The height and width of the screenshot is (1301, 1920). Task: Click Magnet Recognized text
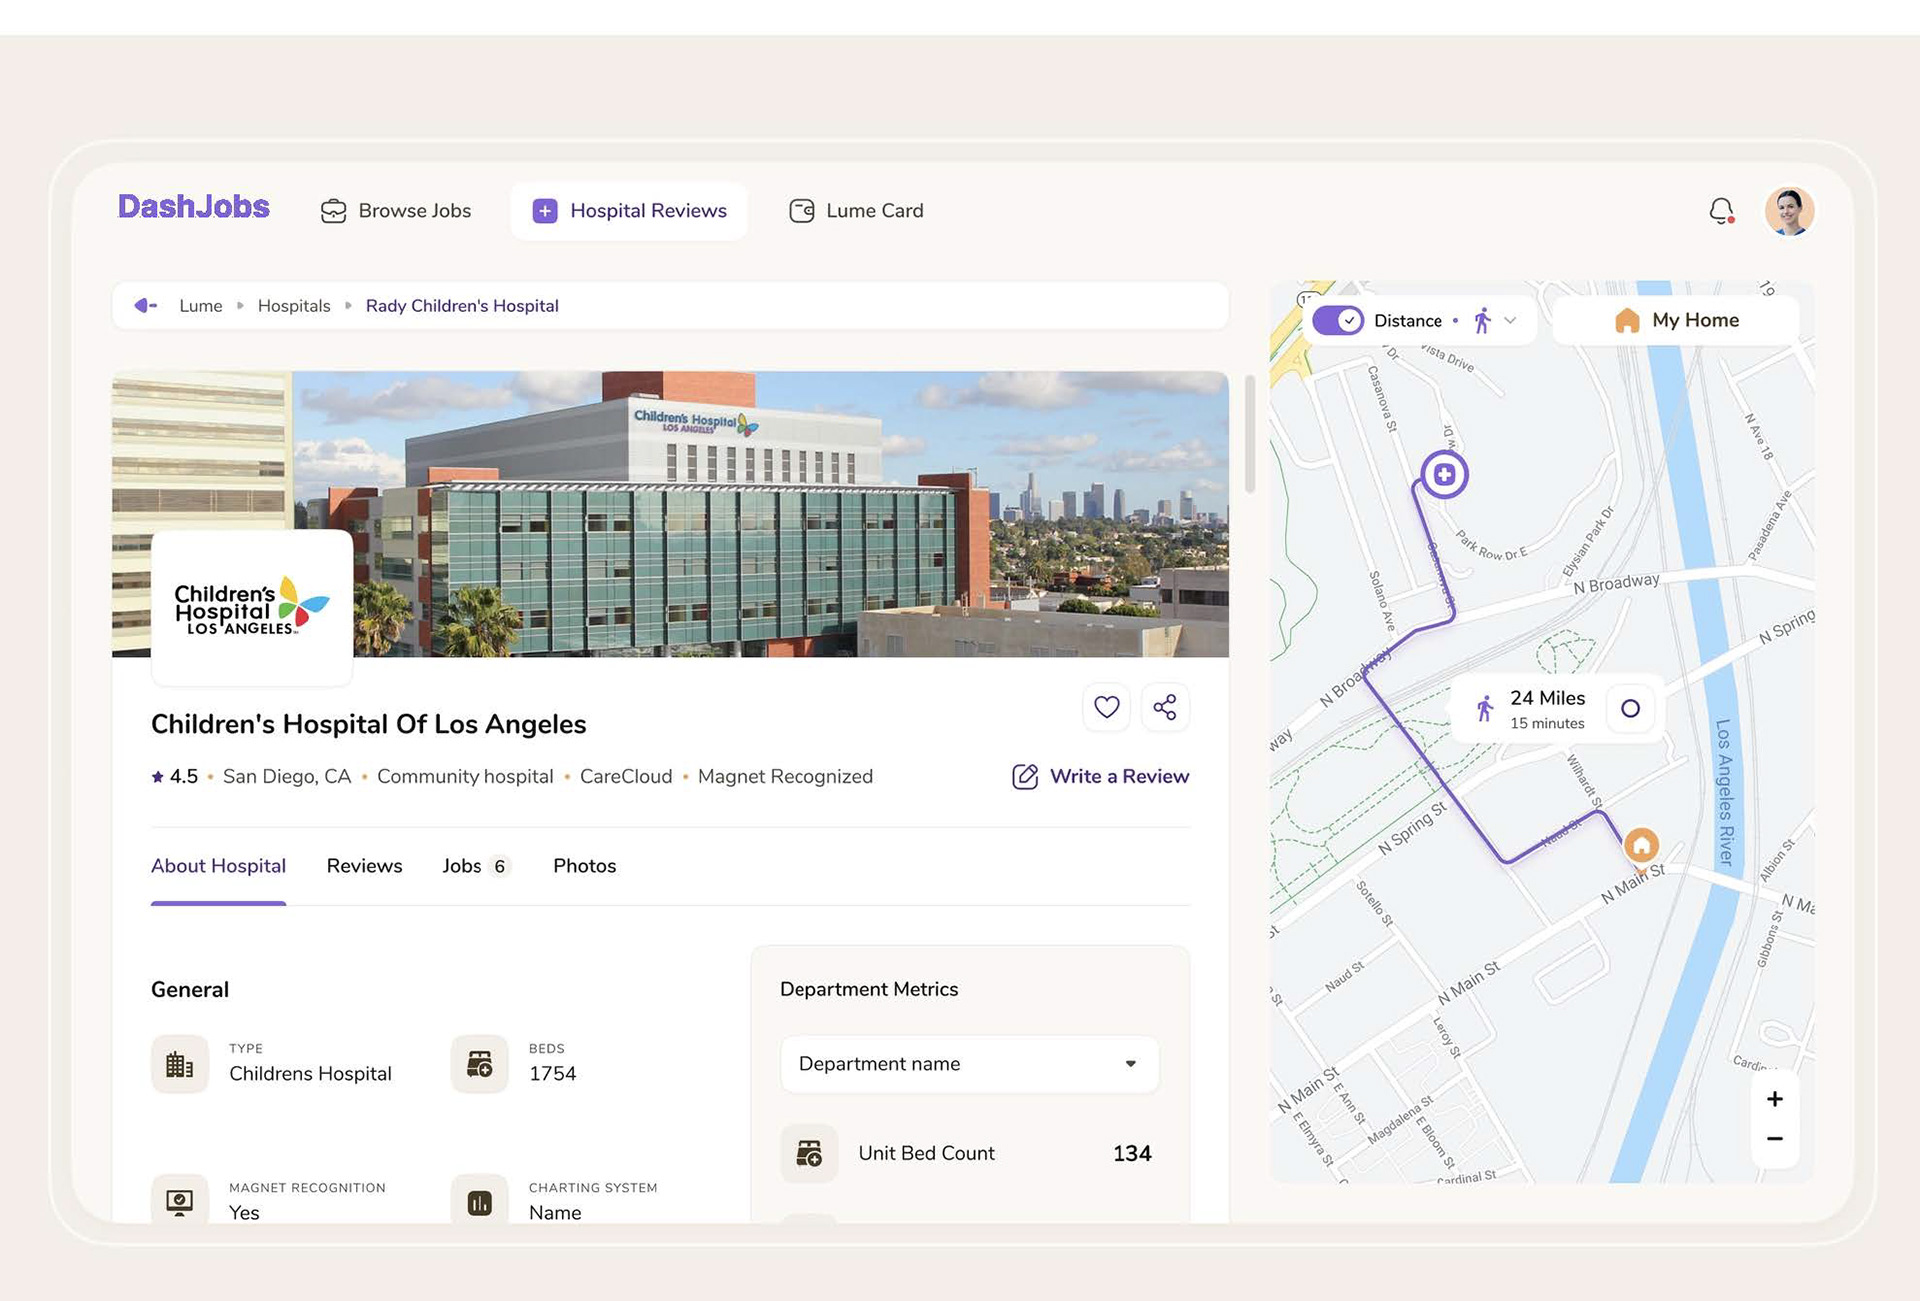point(785,777)
